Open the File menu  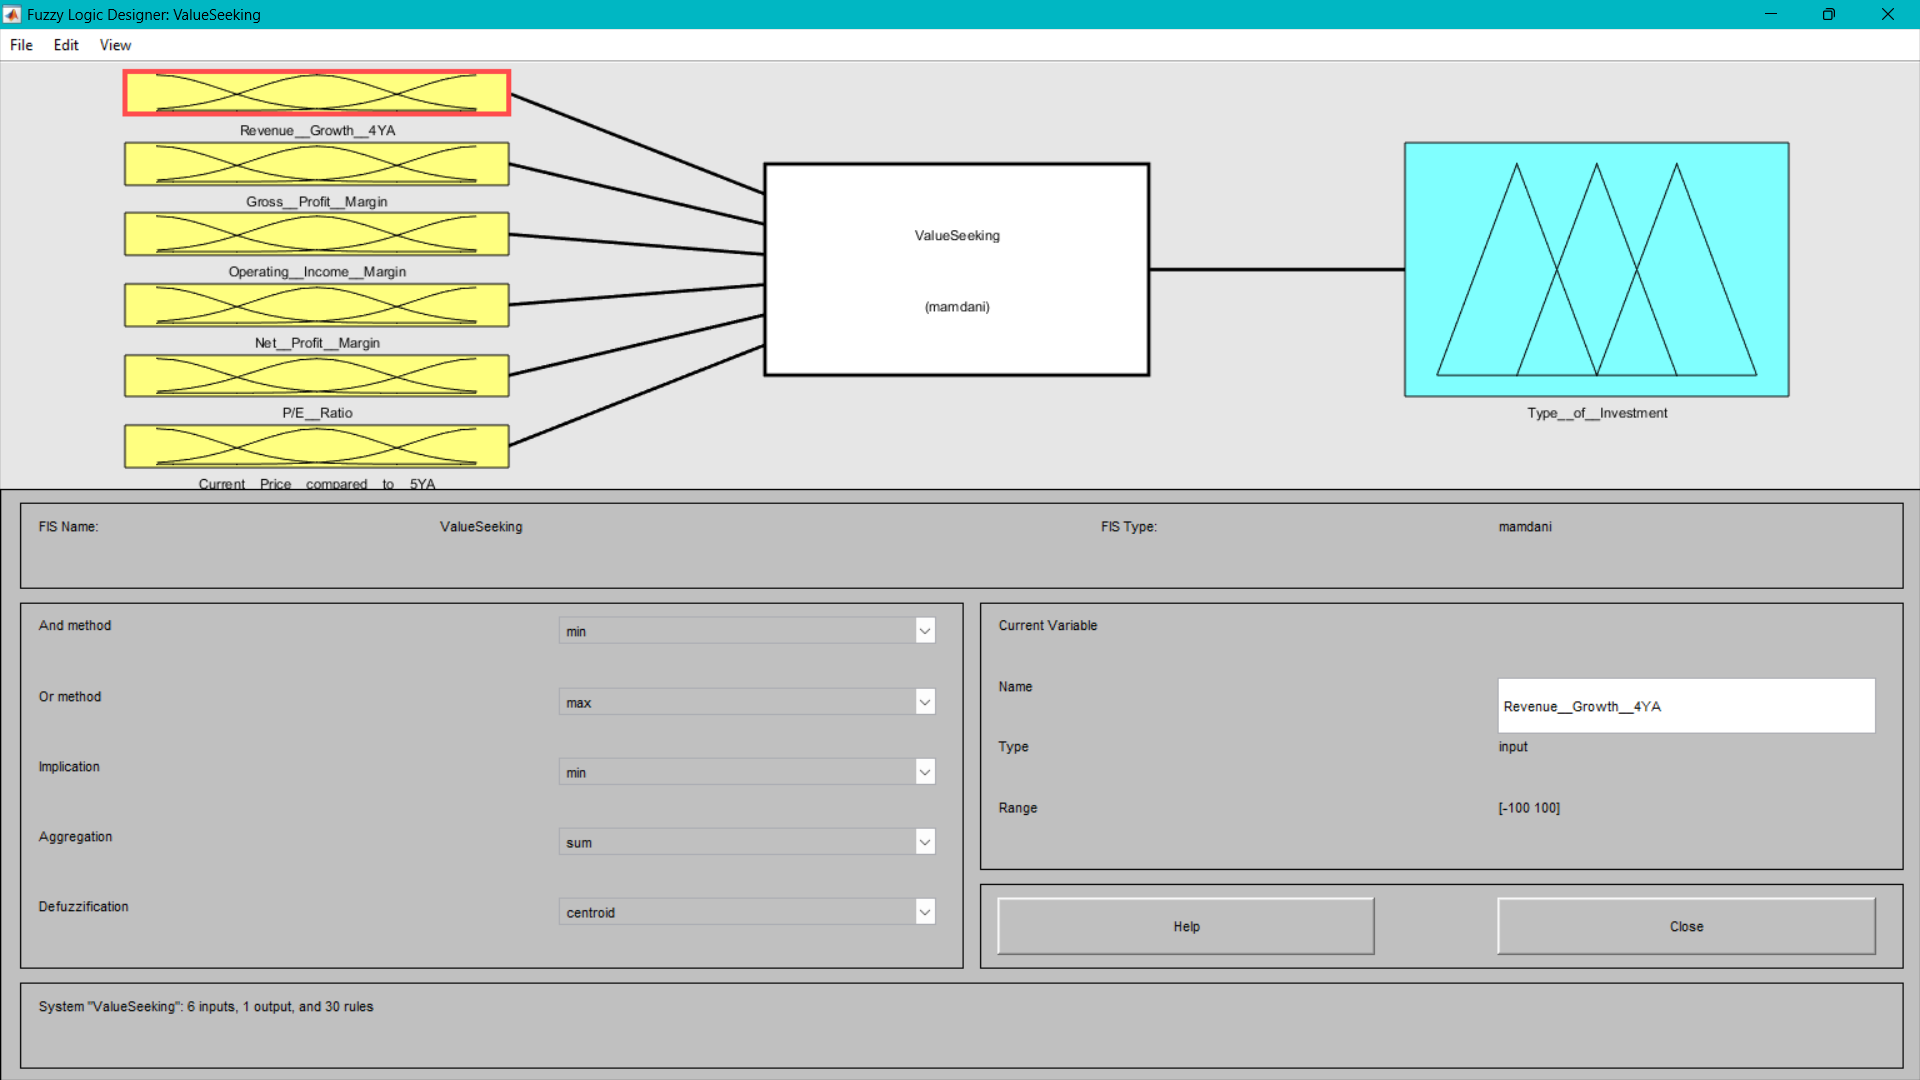[21, 45]
